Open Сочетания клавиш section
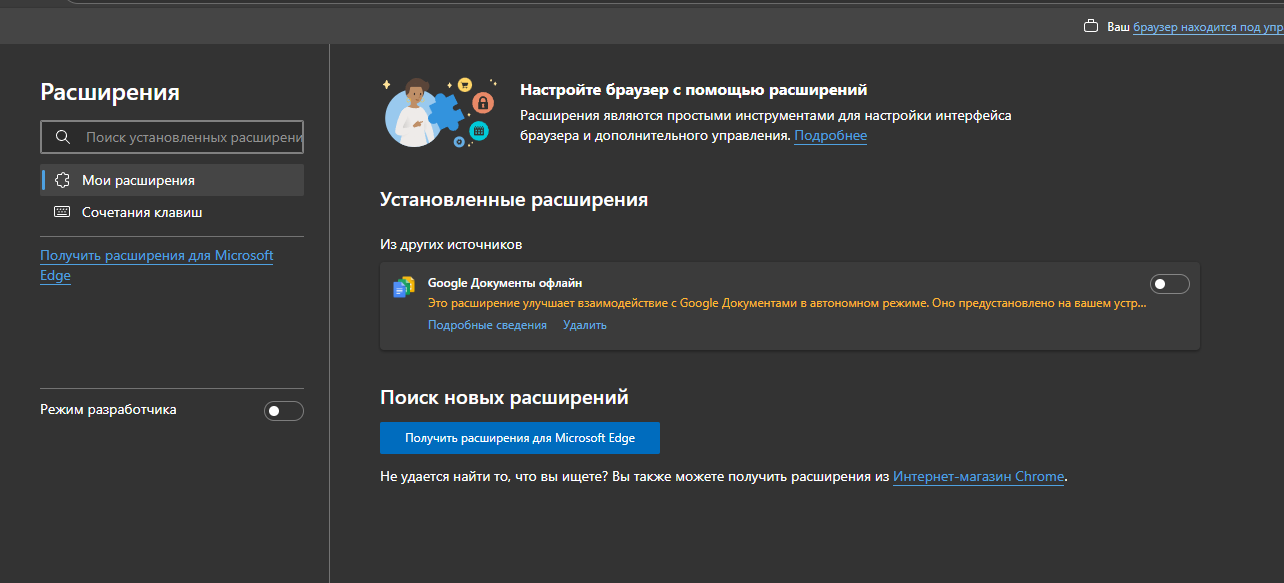Screen dimensions: 1284x583 [x=172, y=212]
